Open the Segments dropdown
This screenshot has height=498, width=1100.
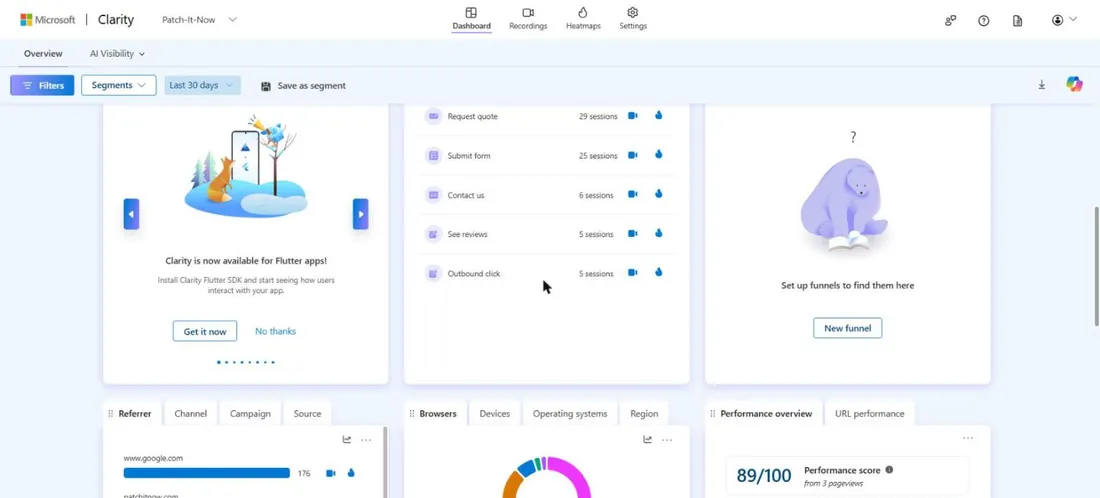point(119,85)
